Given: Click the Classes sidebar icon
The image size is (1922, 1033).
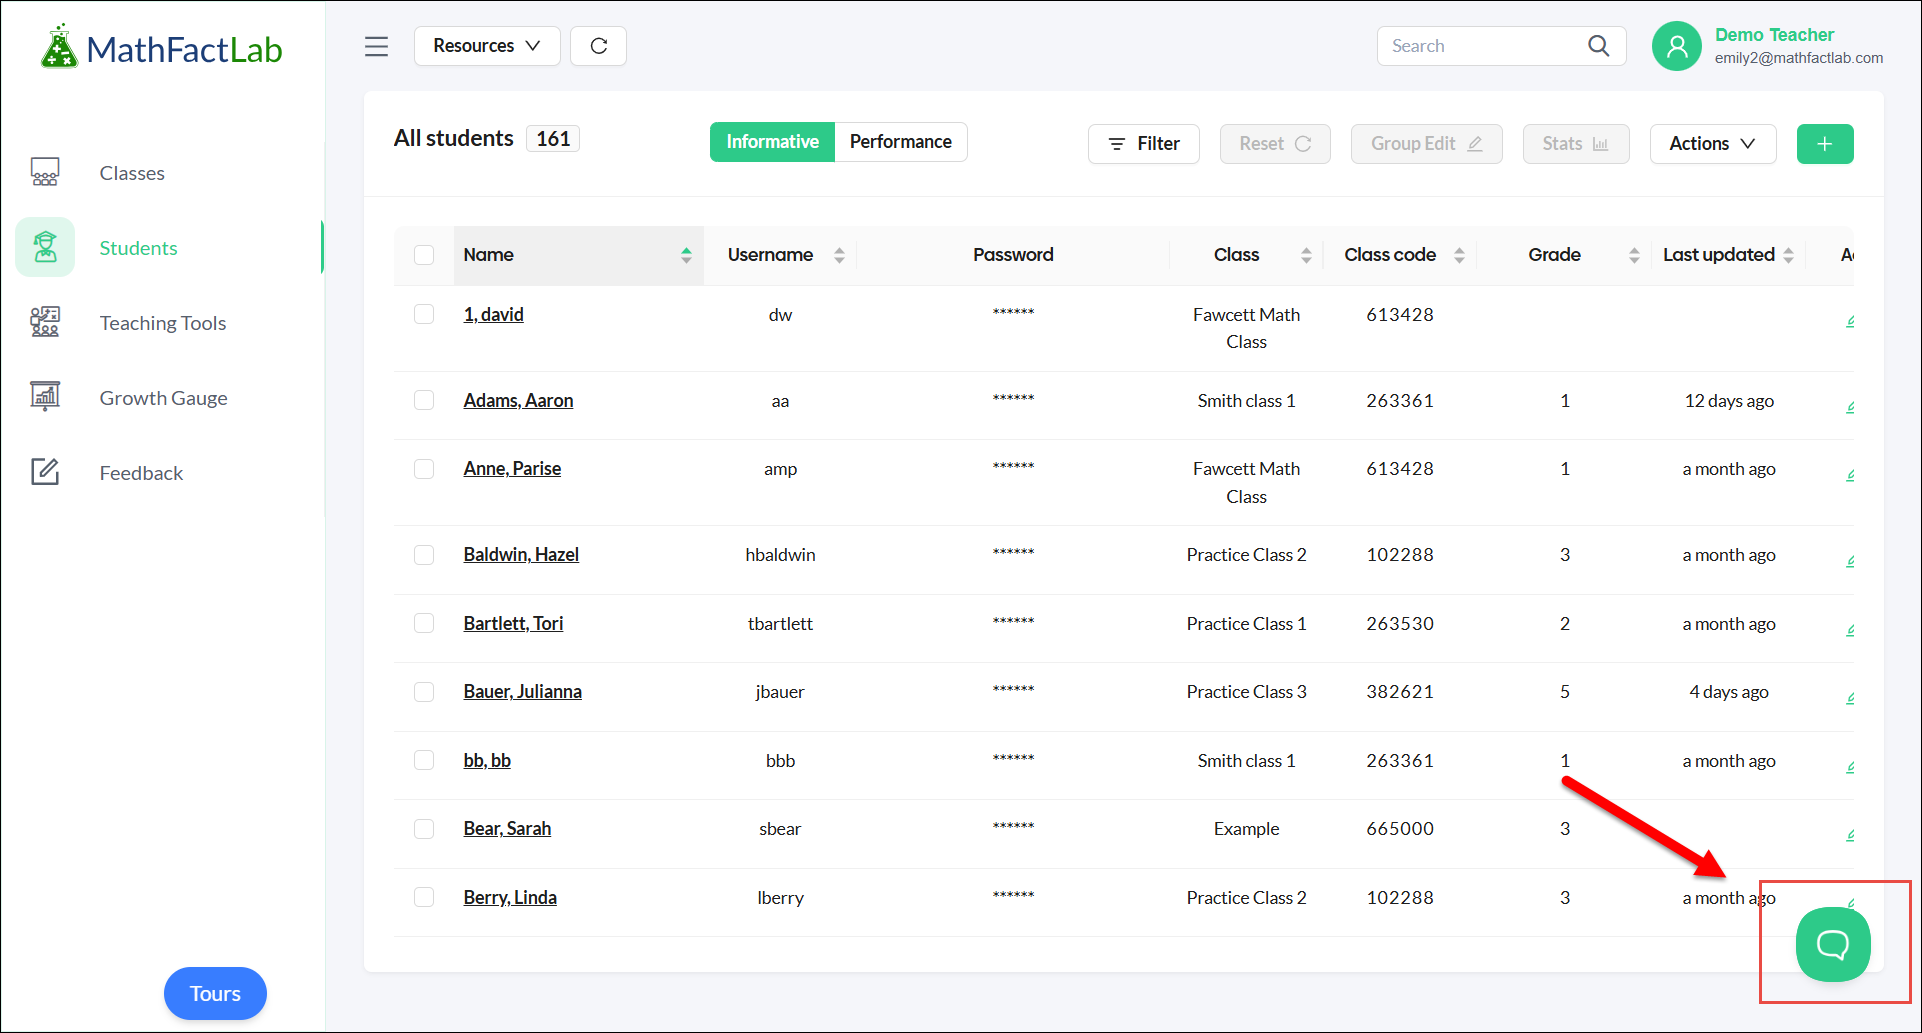Looking at the screenshot, I should pyautogui.click(x=45, y=172).
